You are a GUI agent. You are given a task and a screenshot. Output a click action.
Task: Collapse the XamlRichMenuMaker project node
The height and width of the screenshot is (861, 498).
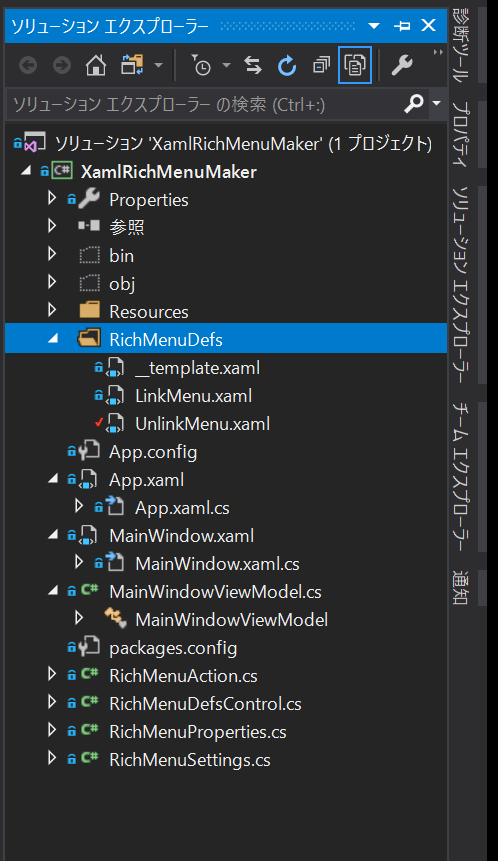pyautogui.click(x=26, y=171)
